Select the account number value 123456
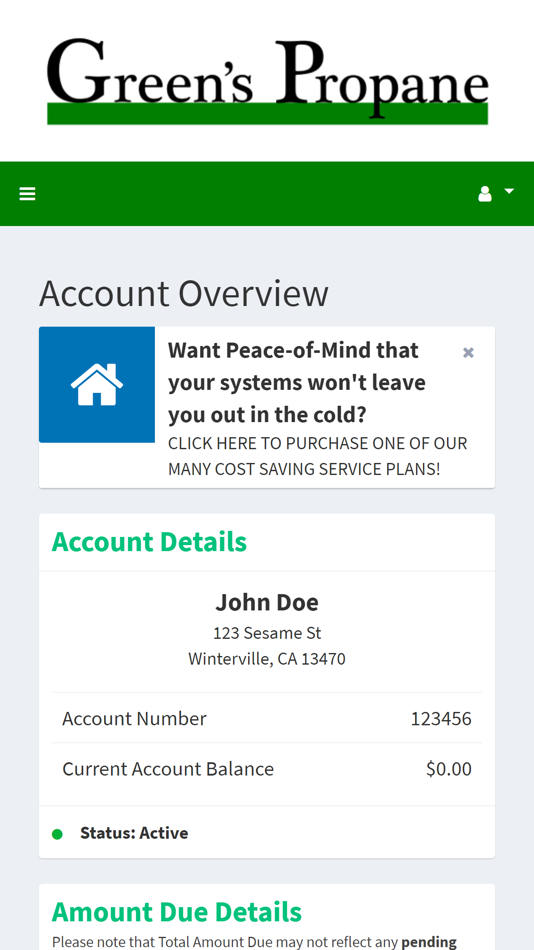Image resolution: width=534 pixels, height=950 pixels. (x=441, y=719)
